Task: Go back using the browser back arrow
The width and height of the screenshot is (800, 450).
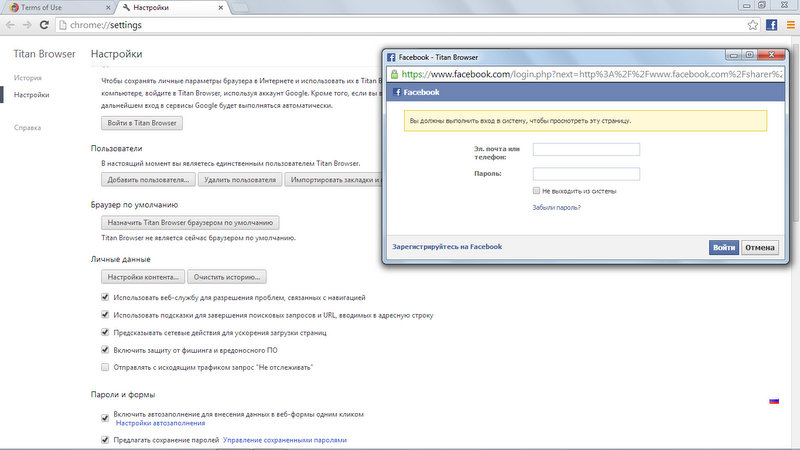Action: pyautogui.click(x=10, y=25)
